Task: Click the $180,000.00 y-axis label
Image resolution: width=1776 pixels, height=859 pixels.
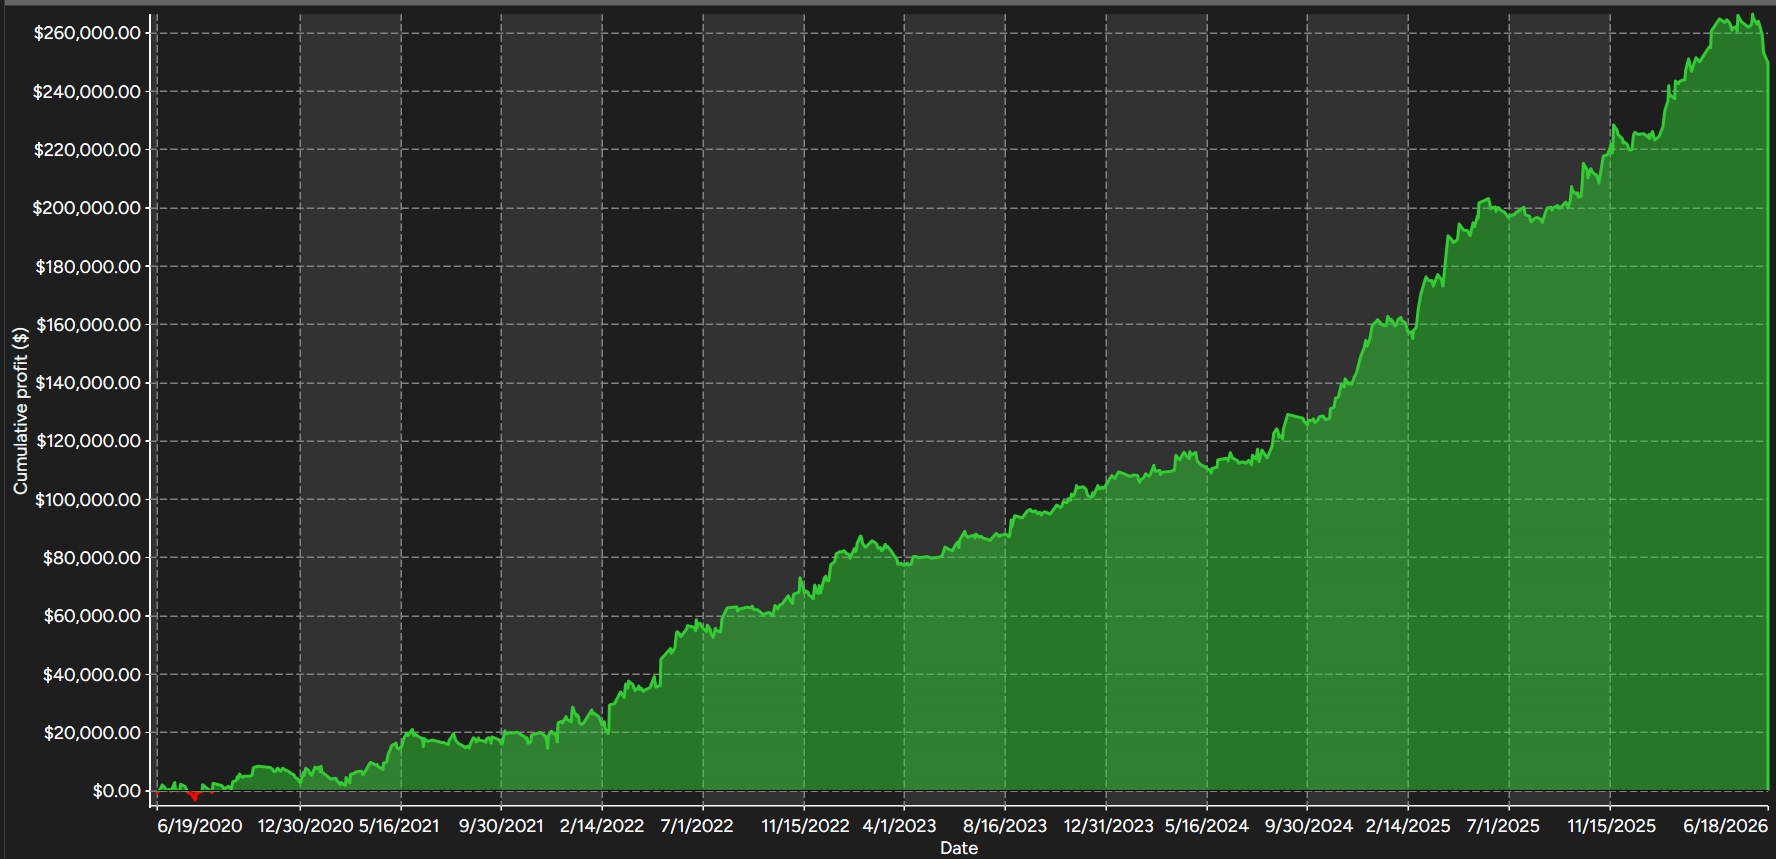Action: pyautogui.click(x=88, y=267)
